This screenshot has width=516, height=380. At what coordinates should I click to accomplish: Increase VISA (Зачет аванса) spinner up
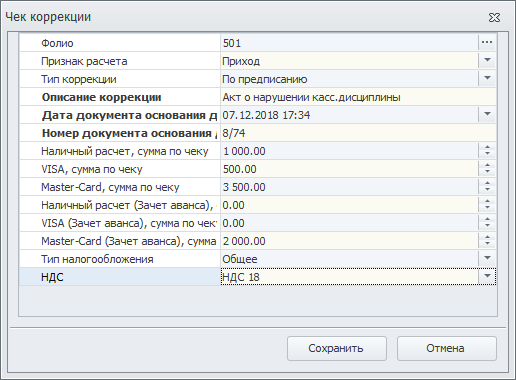pyautogui.click(x=487, y=219)
